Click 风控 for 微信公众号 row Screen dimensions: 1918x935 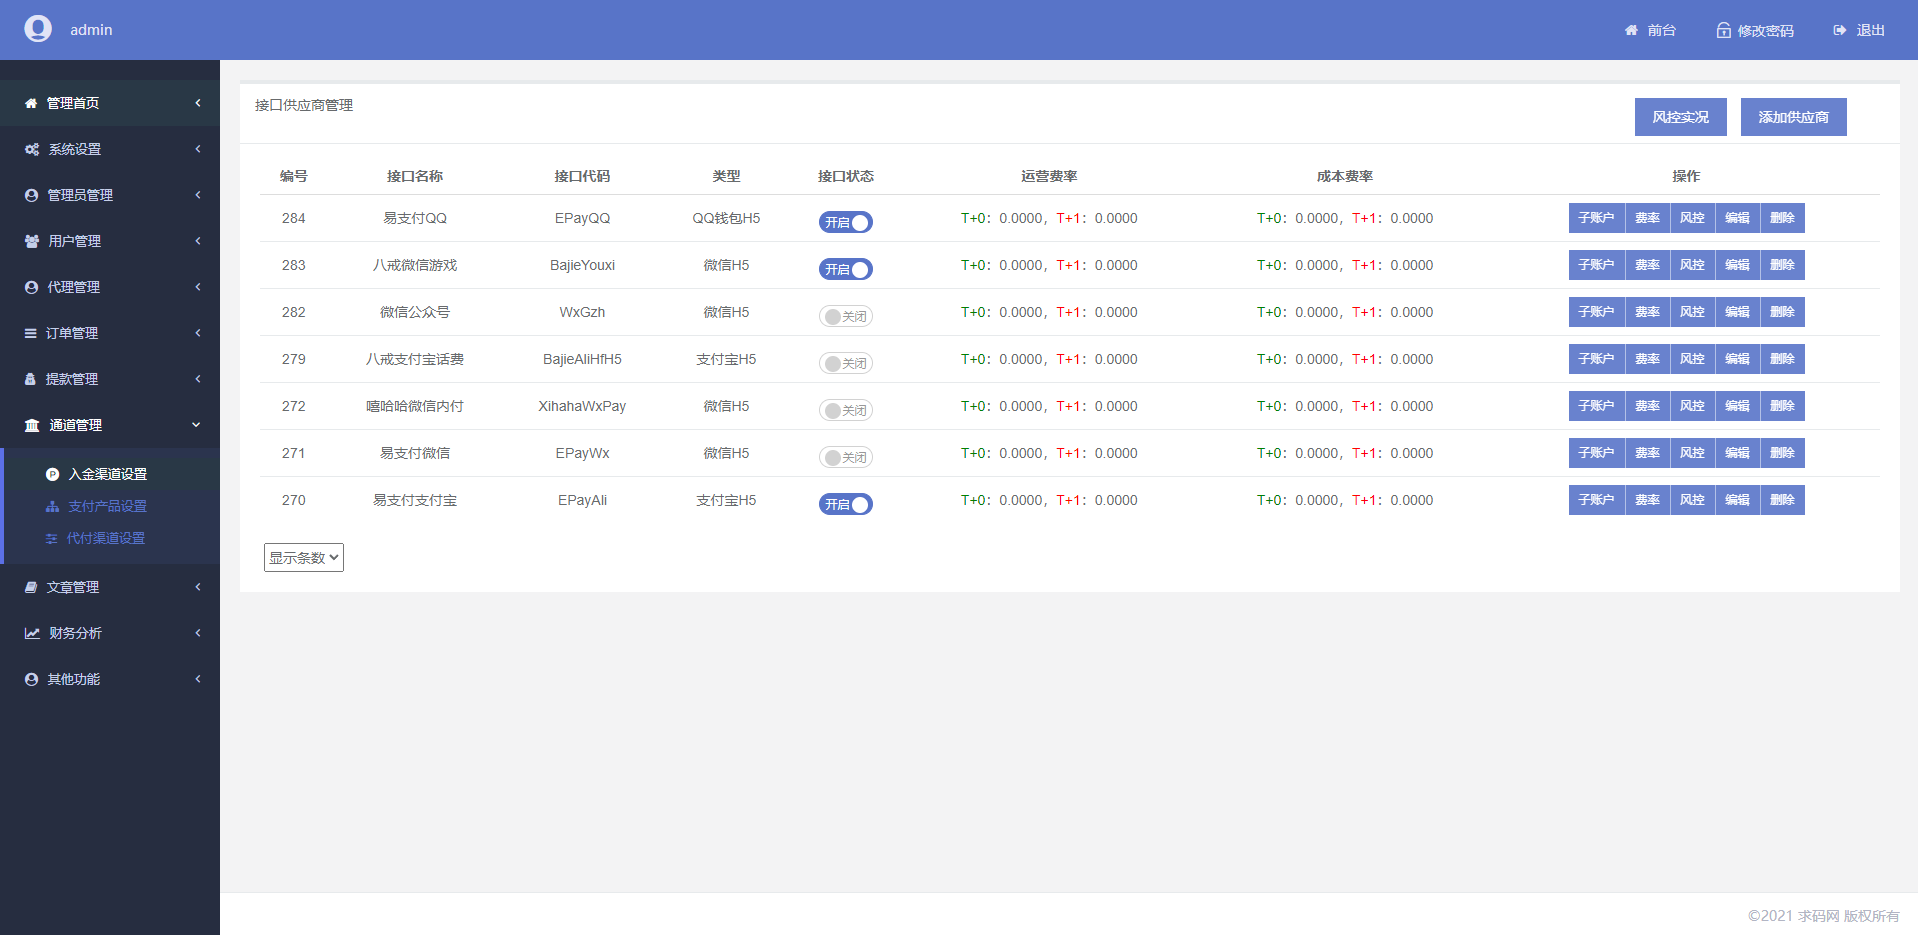tap(1692, 312)
